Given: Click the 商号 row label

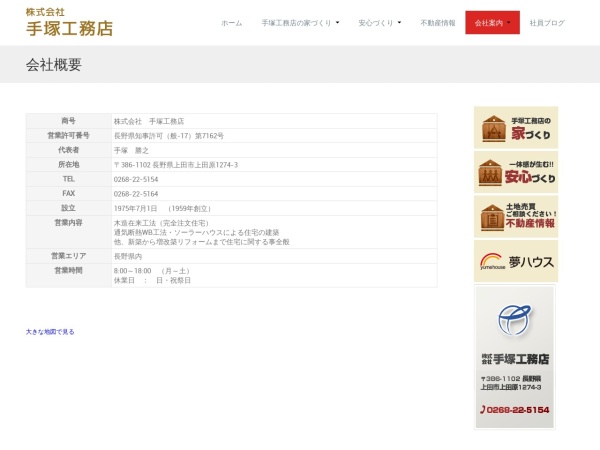Looking at the screenshot, I should point(68,121).
